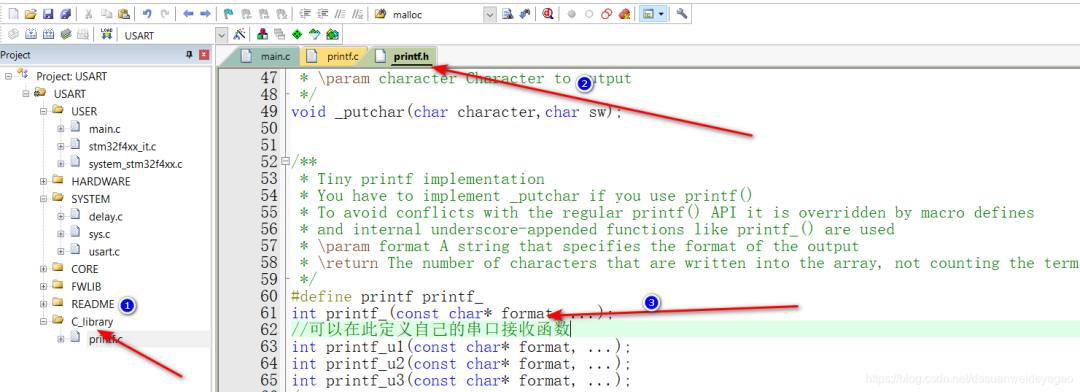Select the README group folder
1080x392 pixels.
(92, 304)
